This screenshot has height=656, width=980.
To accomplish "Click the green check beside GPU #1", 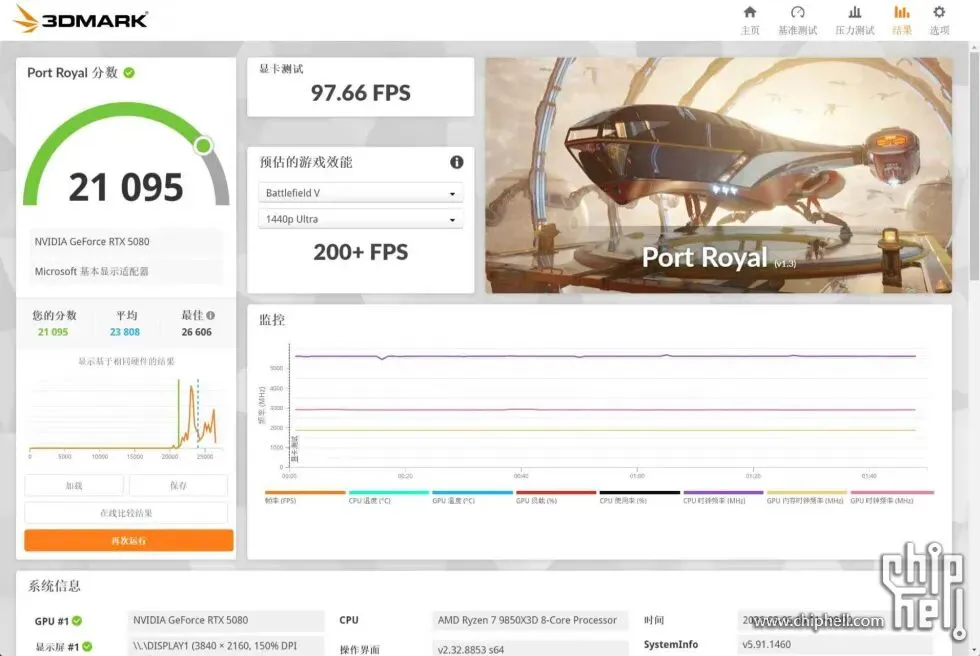I will tap(77, 620).
